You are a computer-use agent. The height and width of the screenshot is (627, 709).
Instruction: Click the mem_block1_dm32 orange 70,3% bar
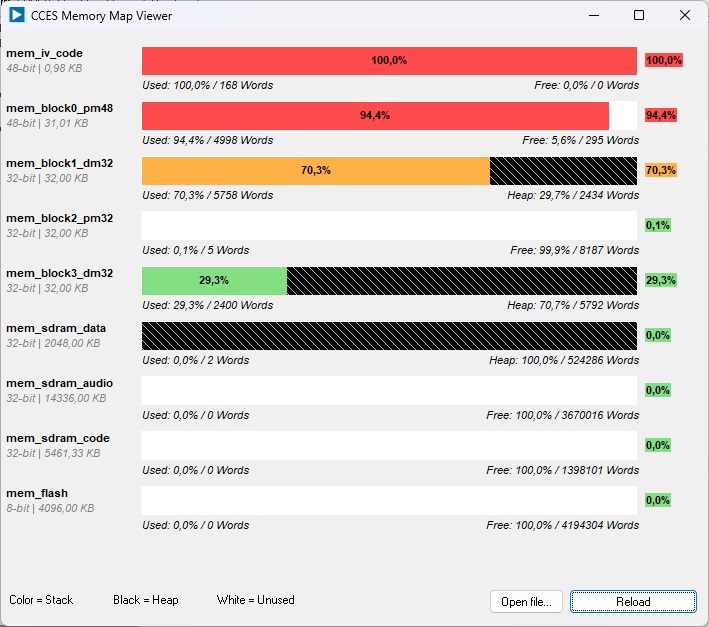tap(316, 171)
